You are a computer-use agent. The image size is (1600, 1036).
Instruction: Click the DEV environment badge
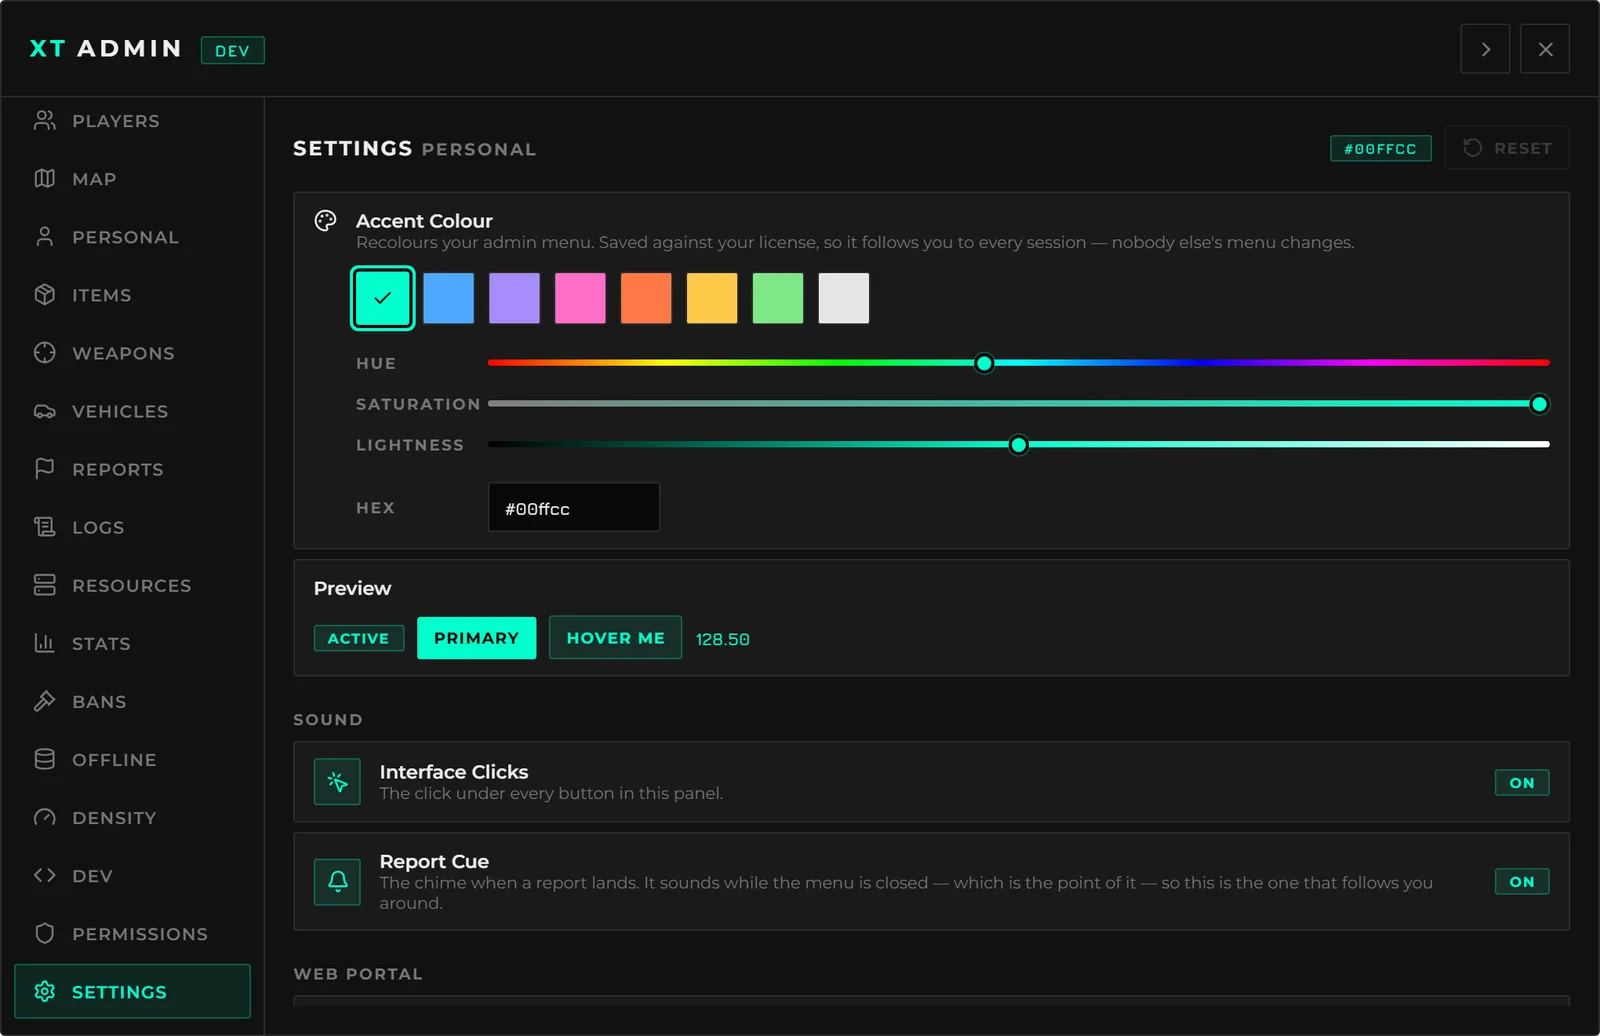[x=232, y=50]
